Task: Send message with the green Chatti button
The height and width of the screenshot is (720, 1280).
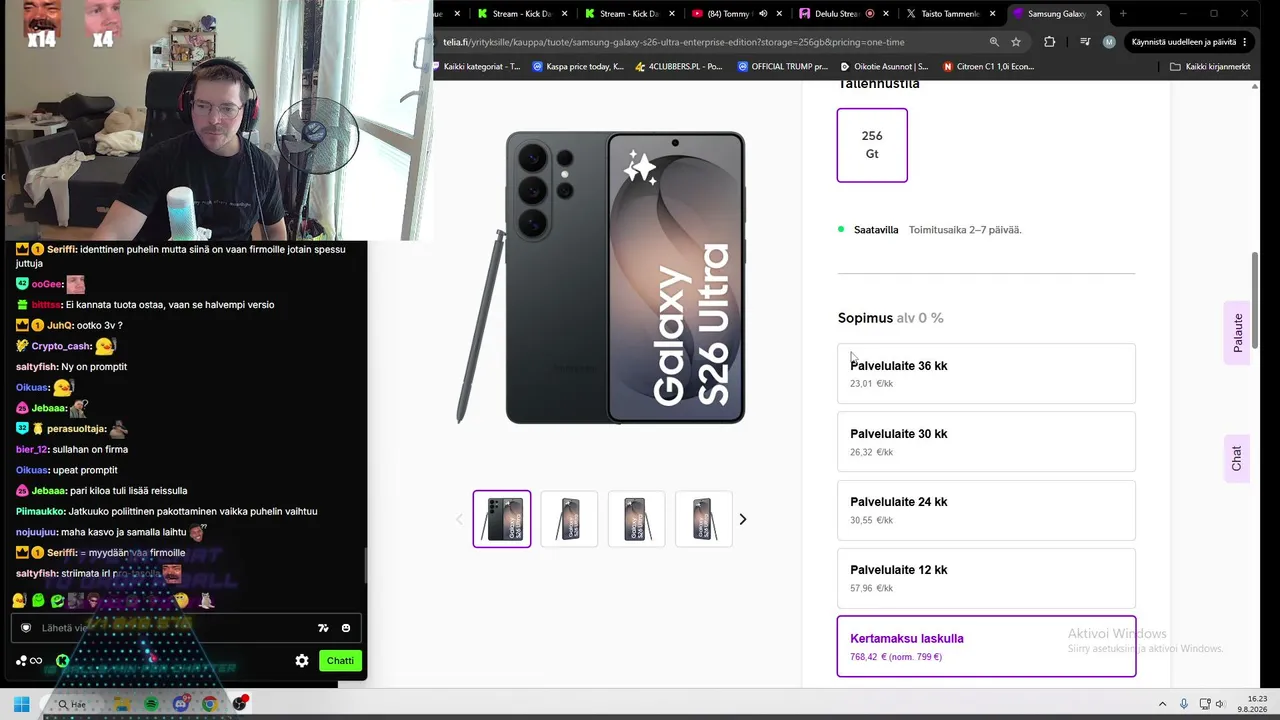Action: tap(340, 660)
